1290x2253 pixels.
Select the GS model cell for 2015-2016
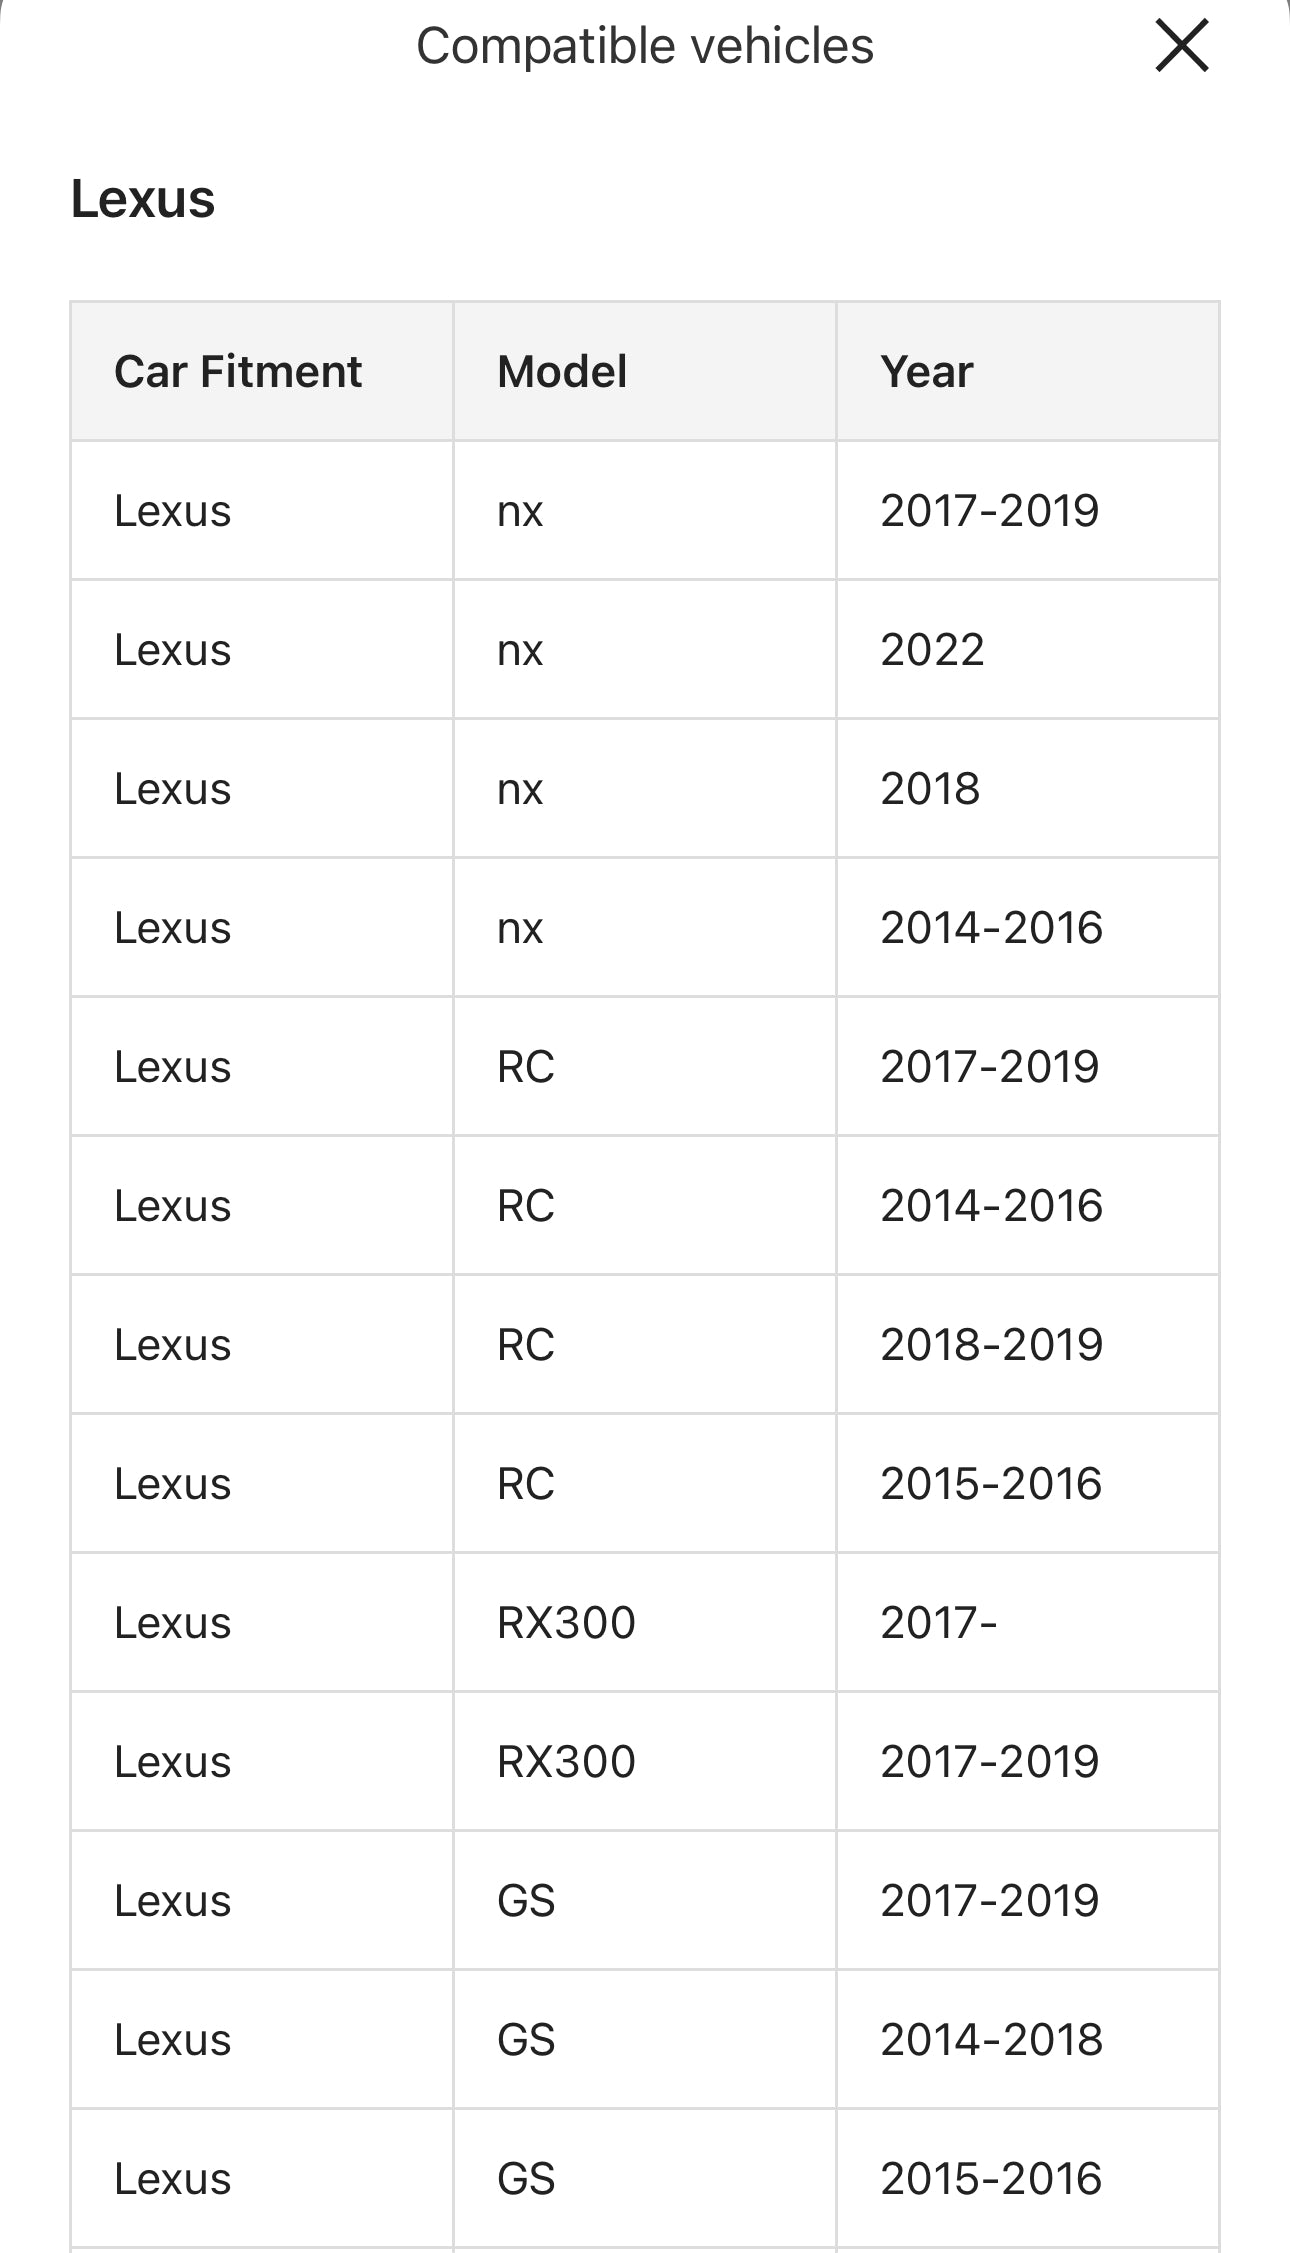tap(645, 2178)
